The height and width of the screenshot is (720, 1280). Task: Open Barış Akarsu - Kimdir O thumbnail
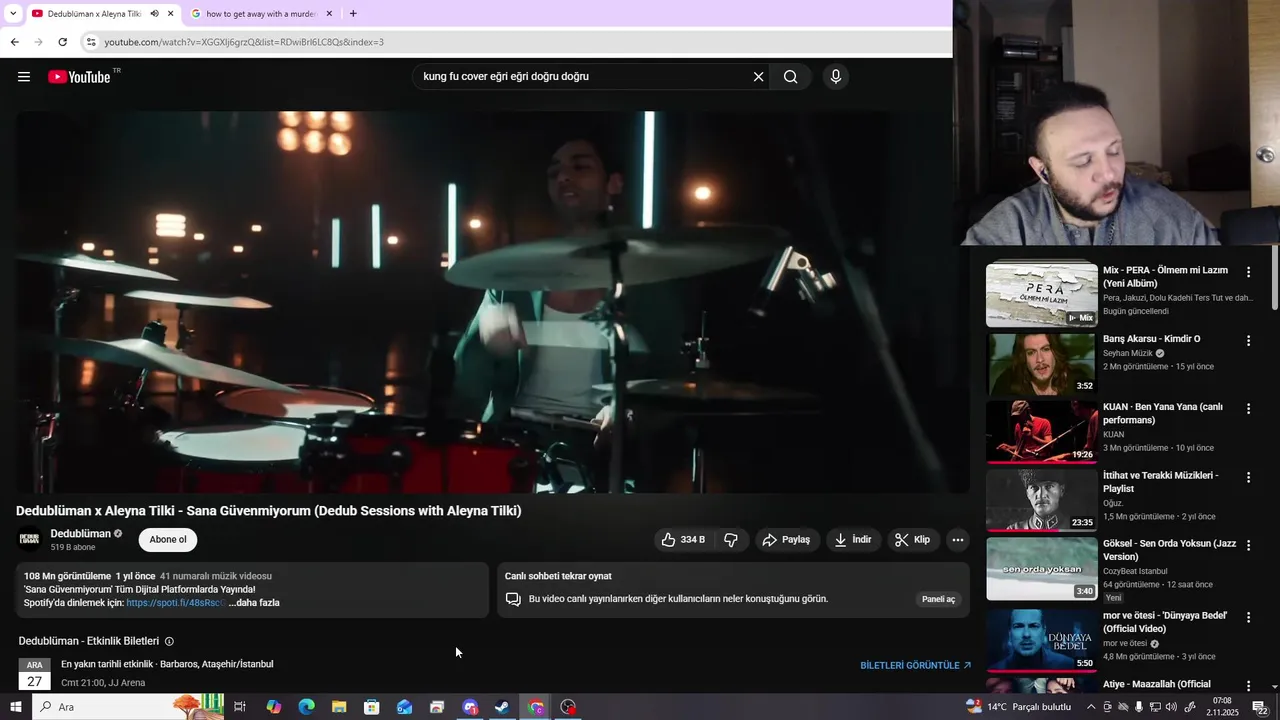tap(1042, 364)
